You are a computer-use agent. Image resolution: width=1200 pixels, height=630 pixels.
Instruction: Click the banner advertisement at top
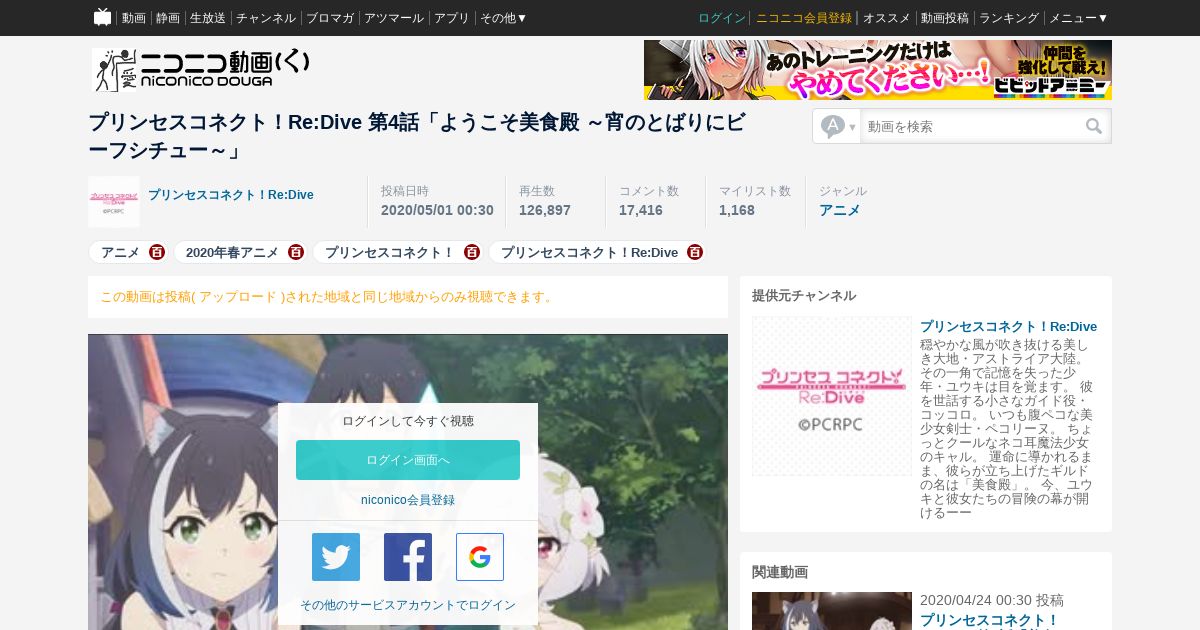tap(878, 70)
